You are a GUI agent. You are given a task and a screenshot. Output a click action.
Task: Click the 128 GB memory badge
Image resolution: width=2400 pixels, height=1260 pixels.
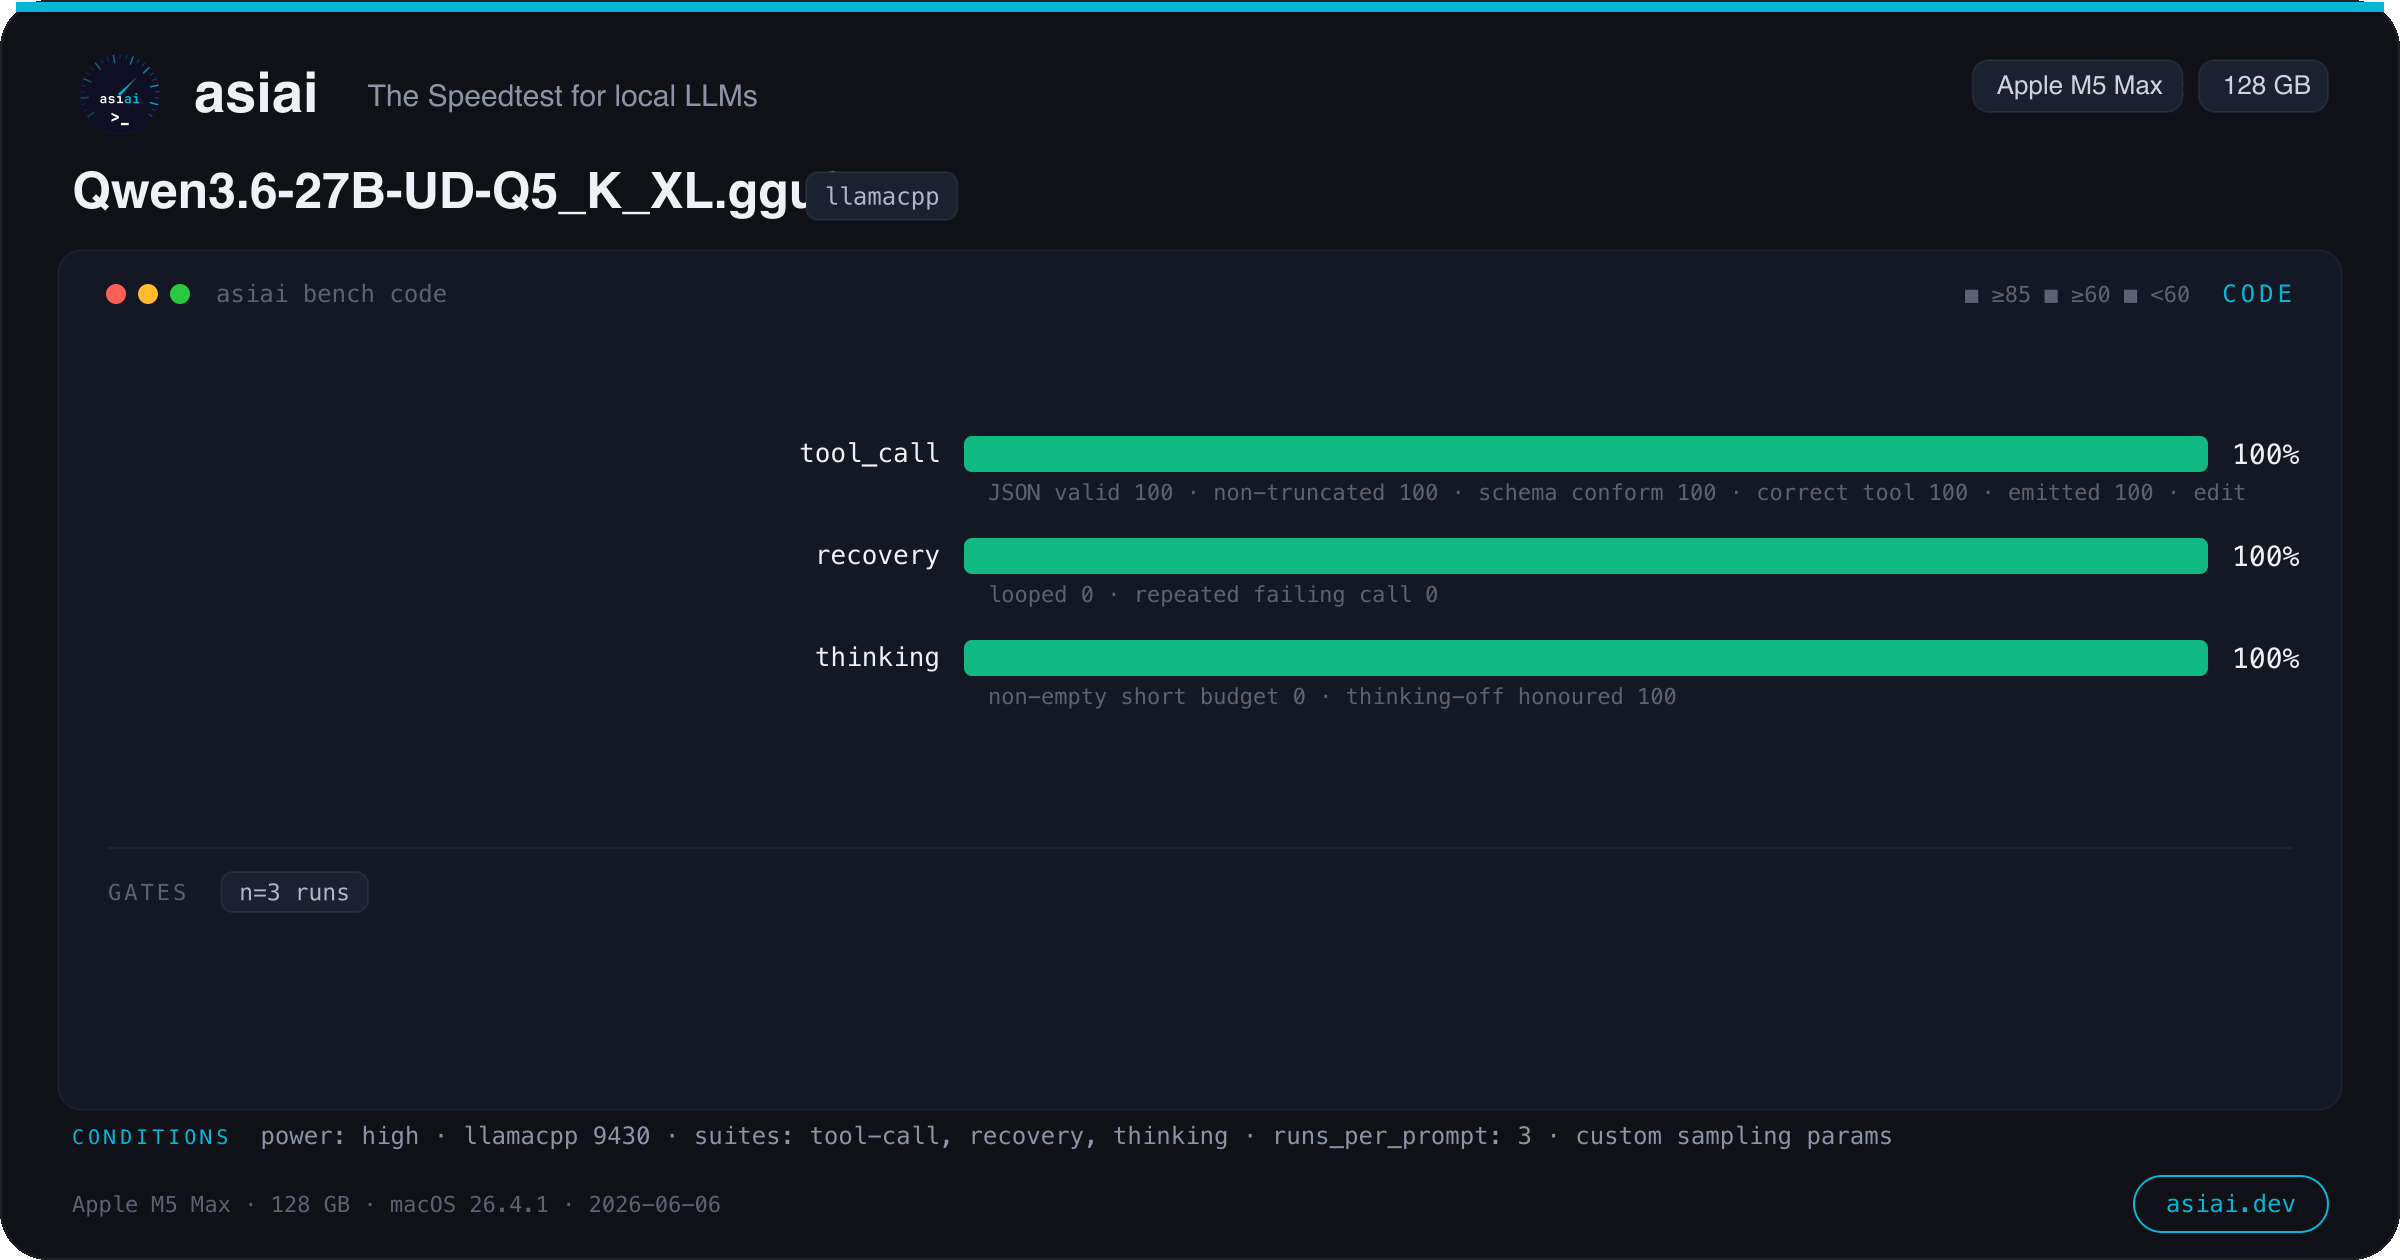tap(2264, 86)
